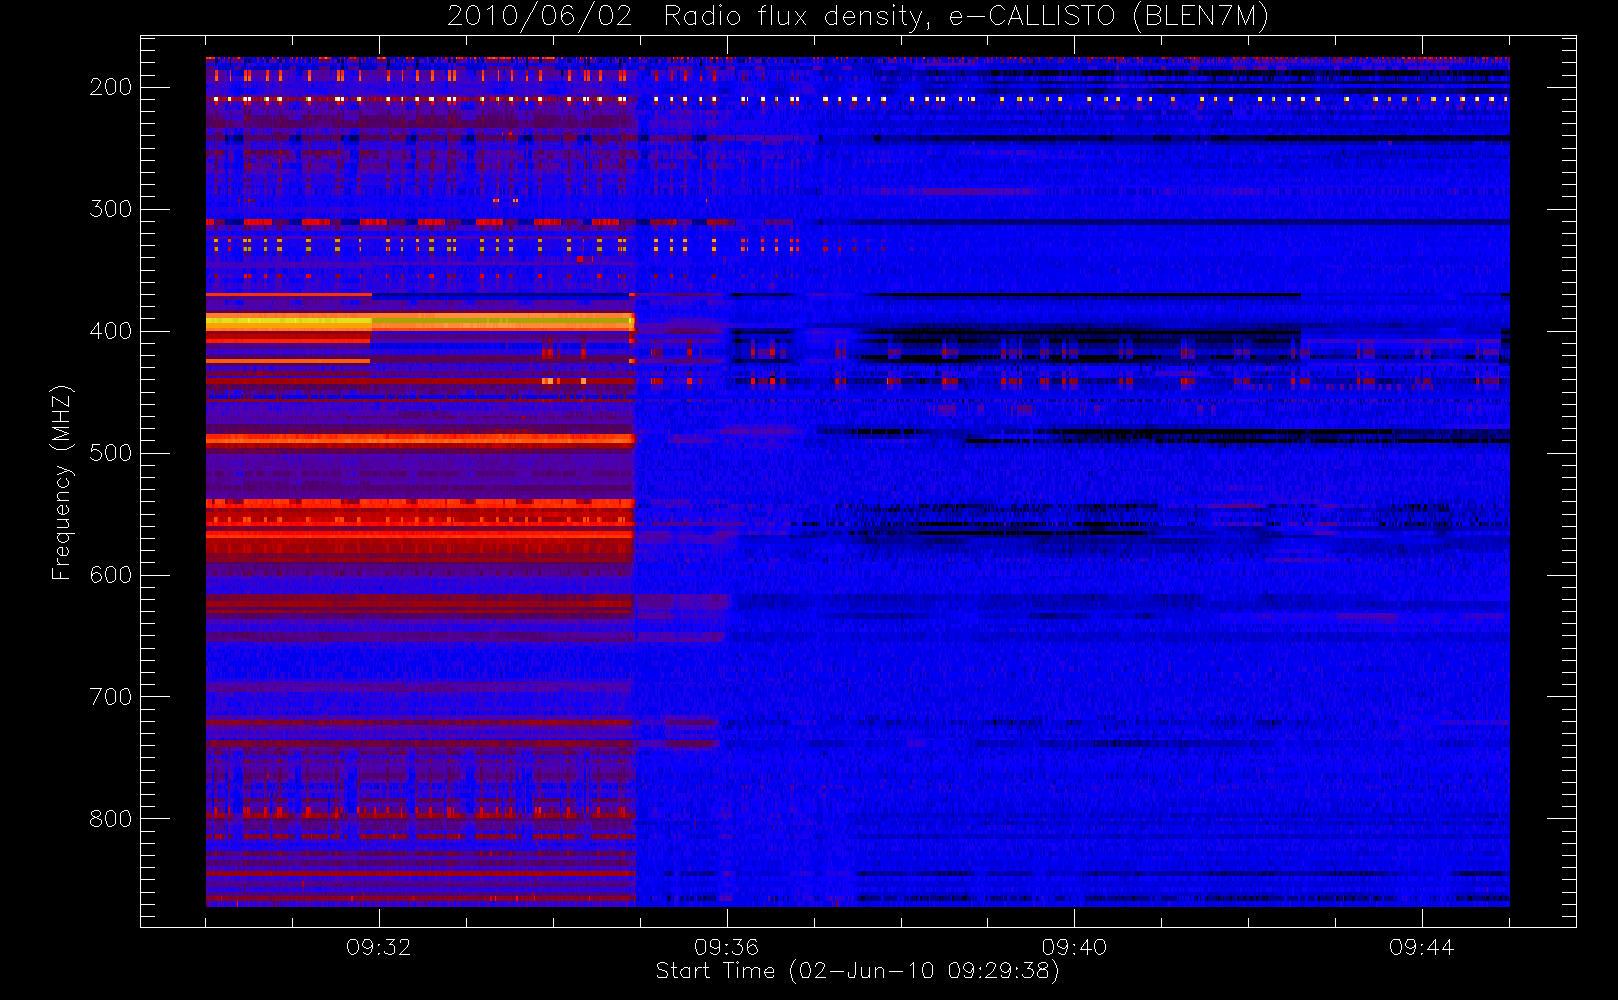Click the 09:32 time tick label
1618x1000 pixels.
pos(378,947)
